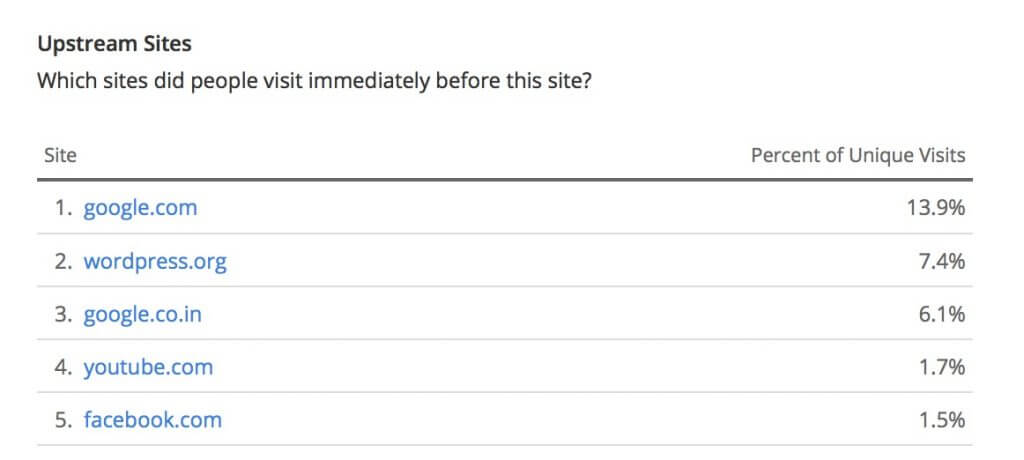Click the question text about sites visited before
The width and height of the screenshot is (1024, 460).
click(x=313, y=81)
